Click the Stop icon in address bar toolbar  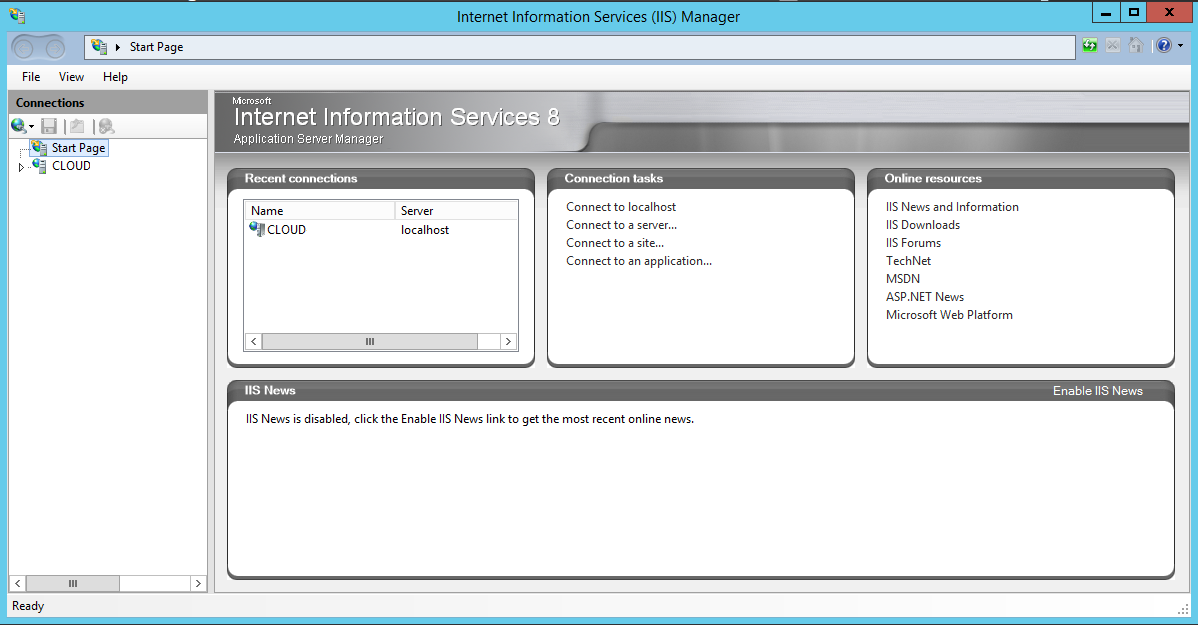click(1112, 46)
